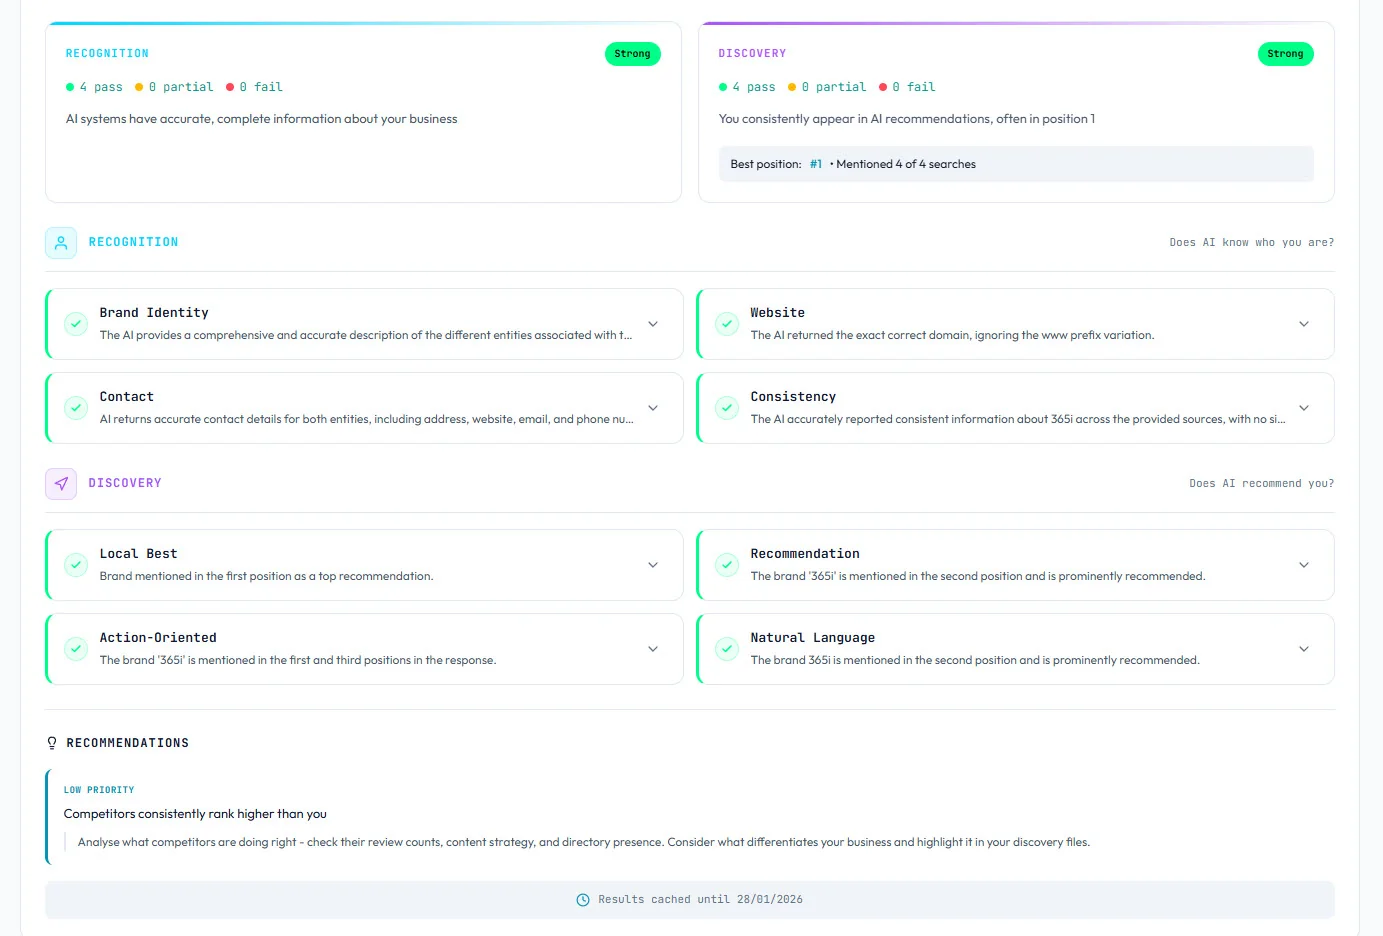Click 'Does AI recommend you?' text
Screen dimensions: 1383x936
(x=1262, y=484)
